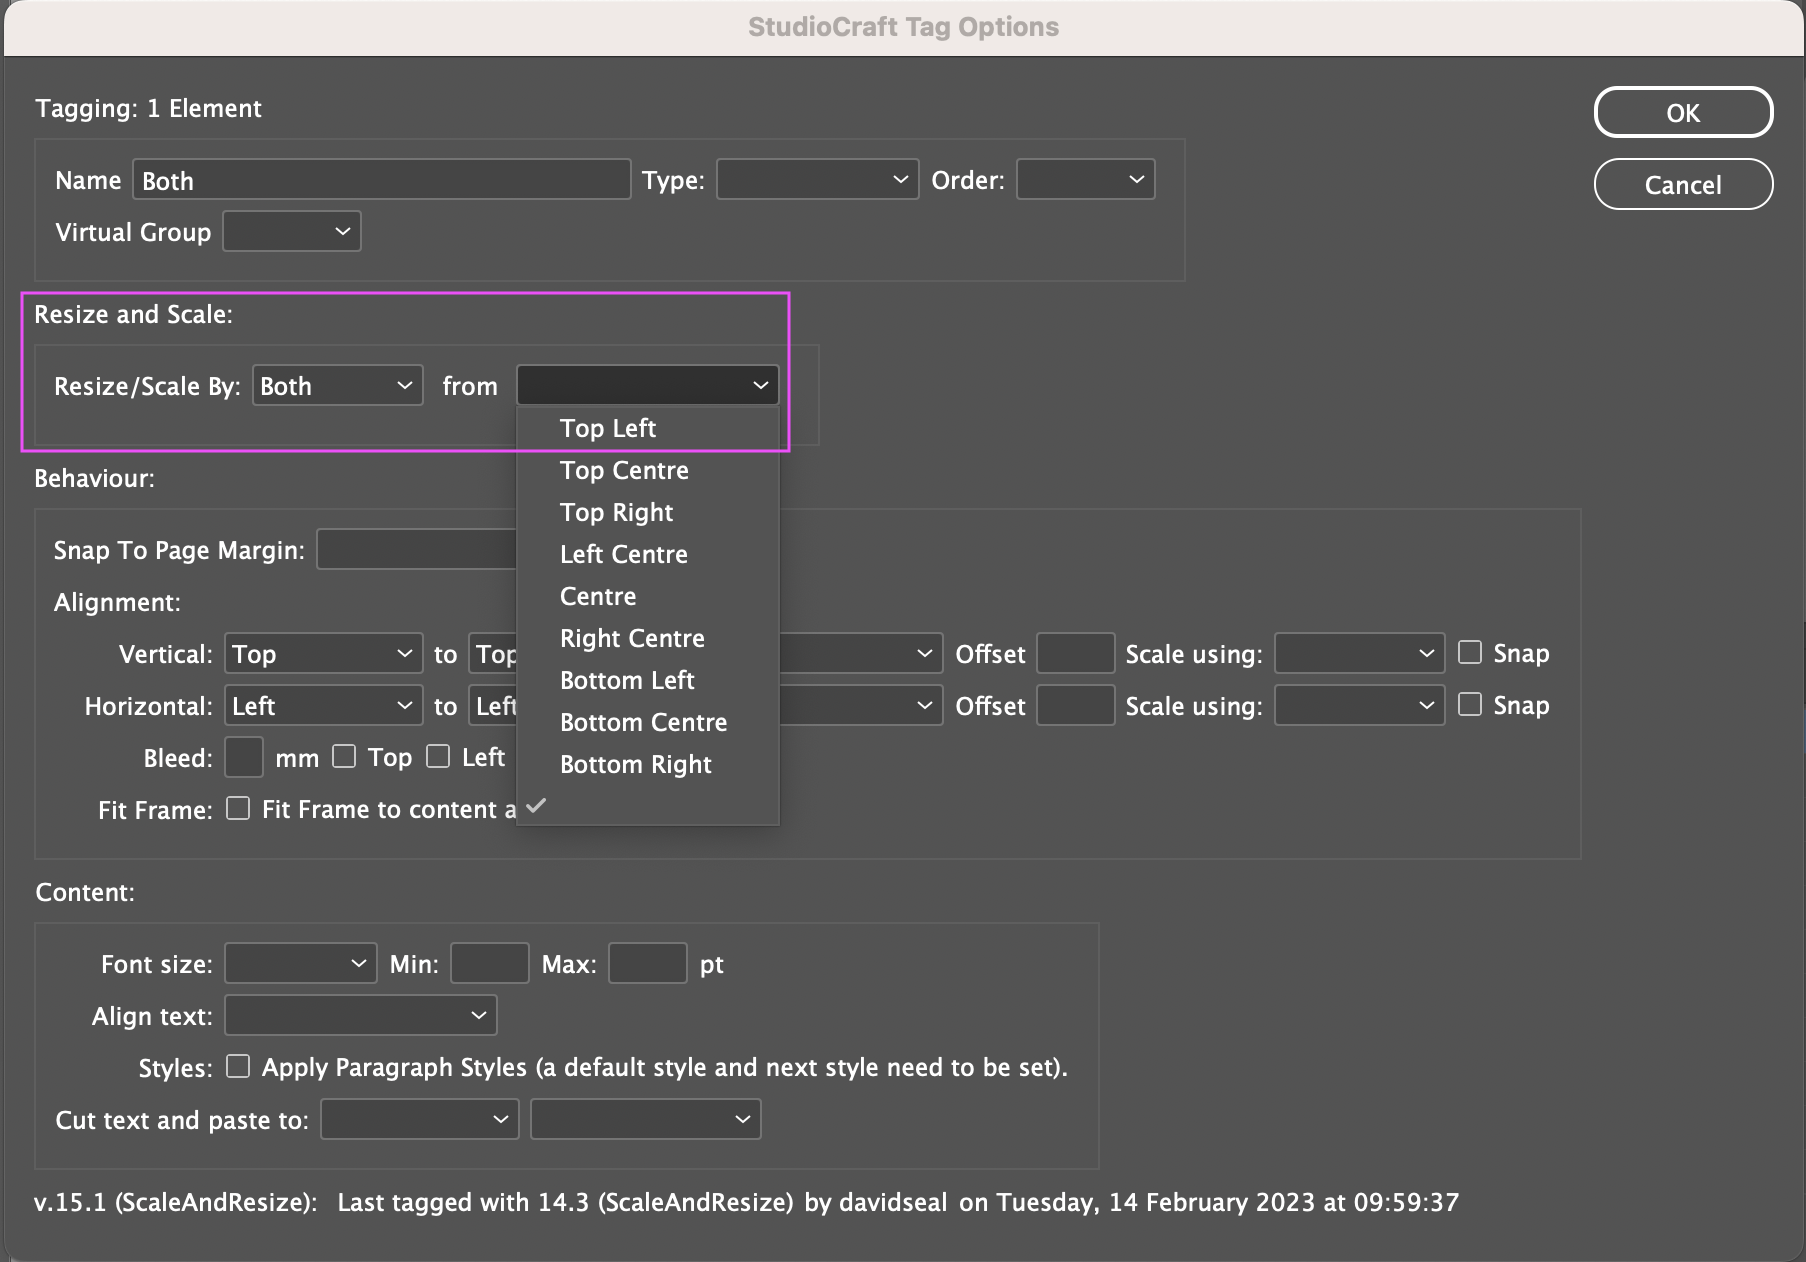Click the Horizontal row Offset field
1806x1262 pixels.
(x=1075, y=706)
